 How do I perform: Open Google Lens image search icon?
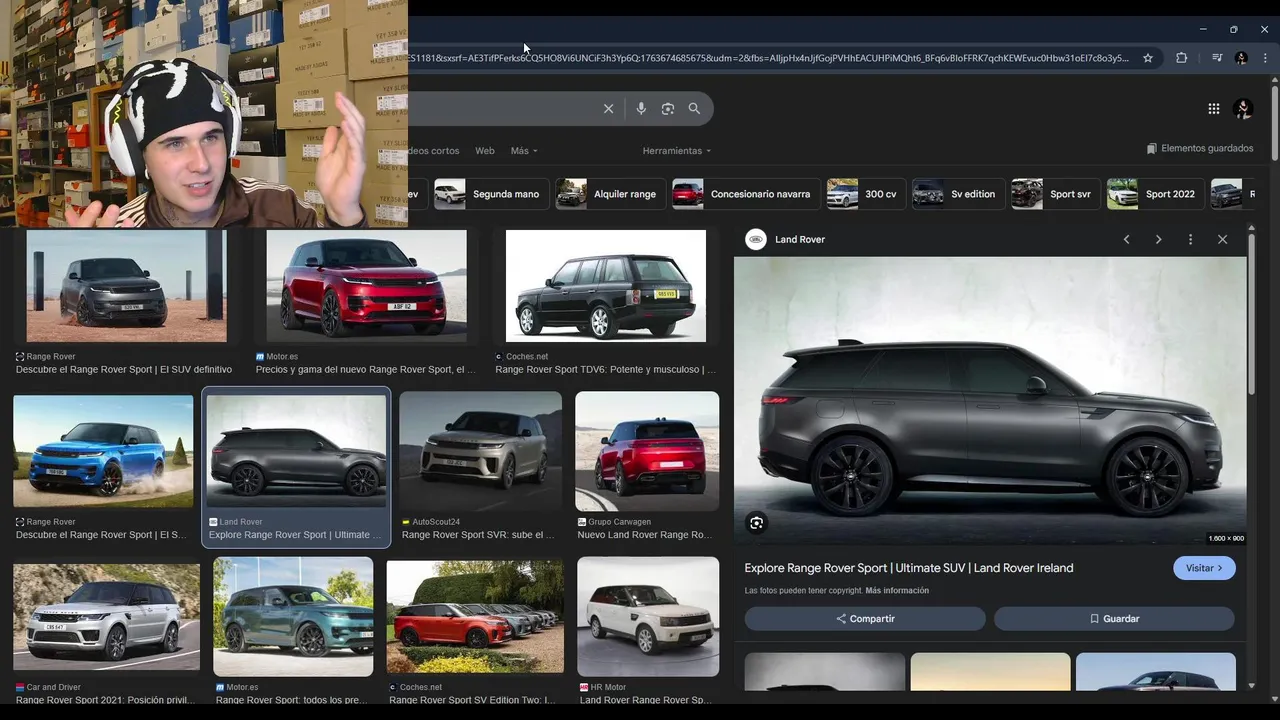click(668, 109)
